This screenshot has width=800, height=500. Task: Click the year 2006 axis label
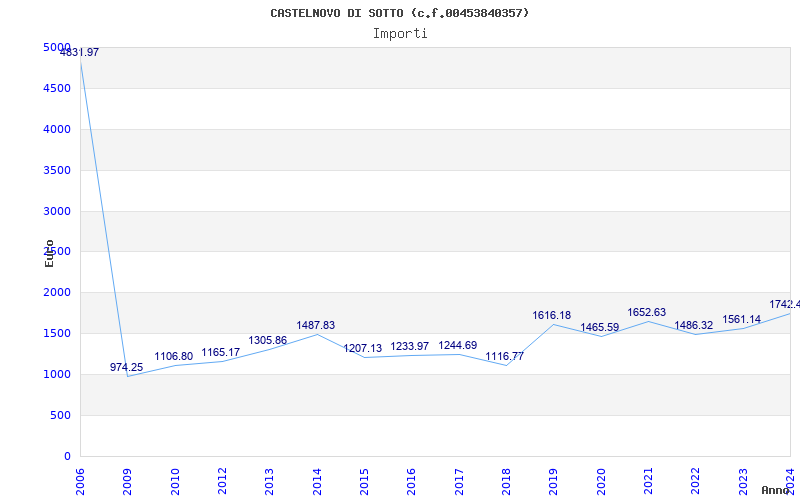(80, 482)
